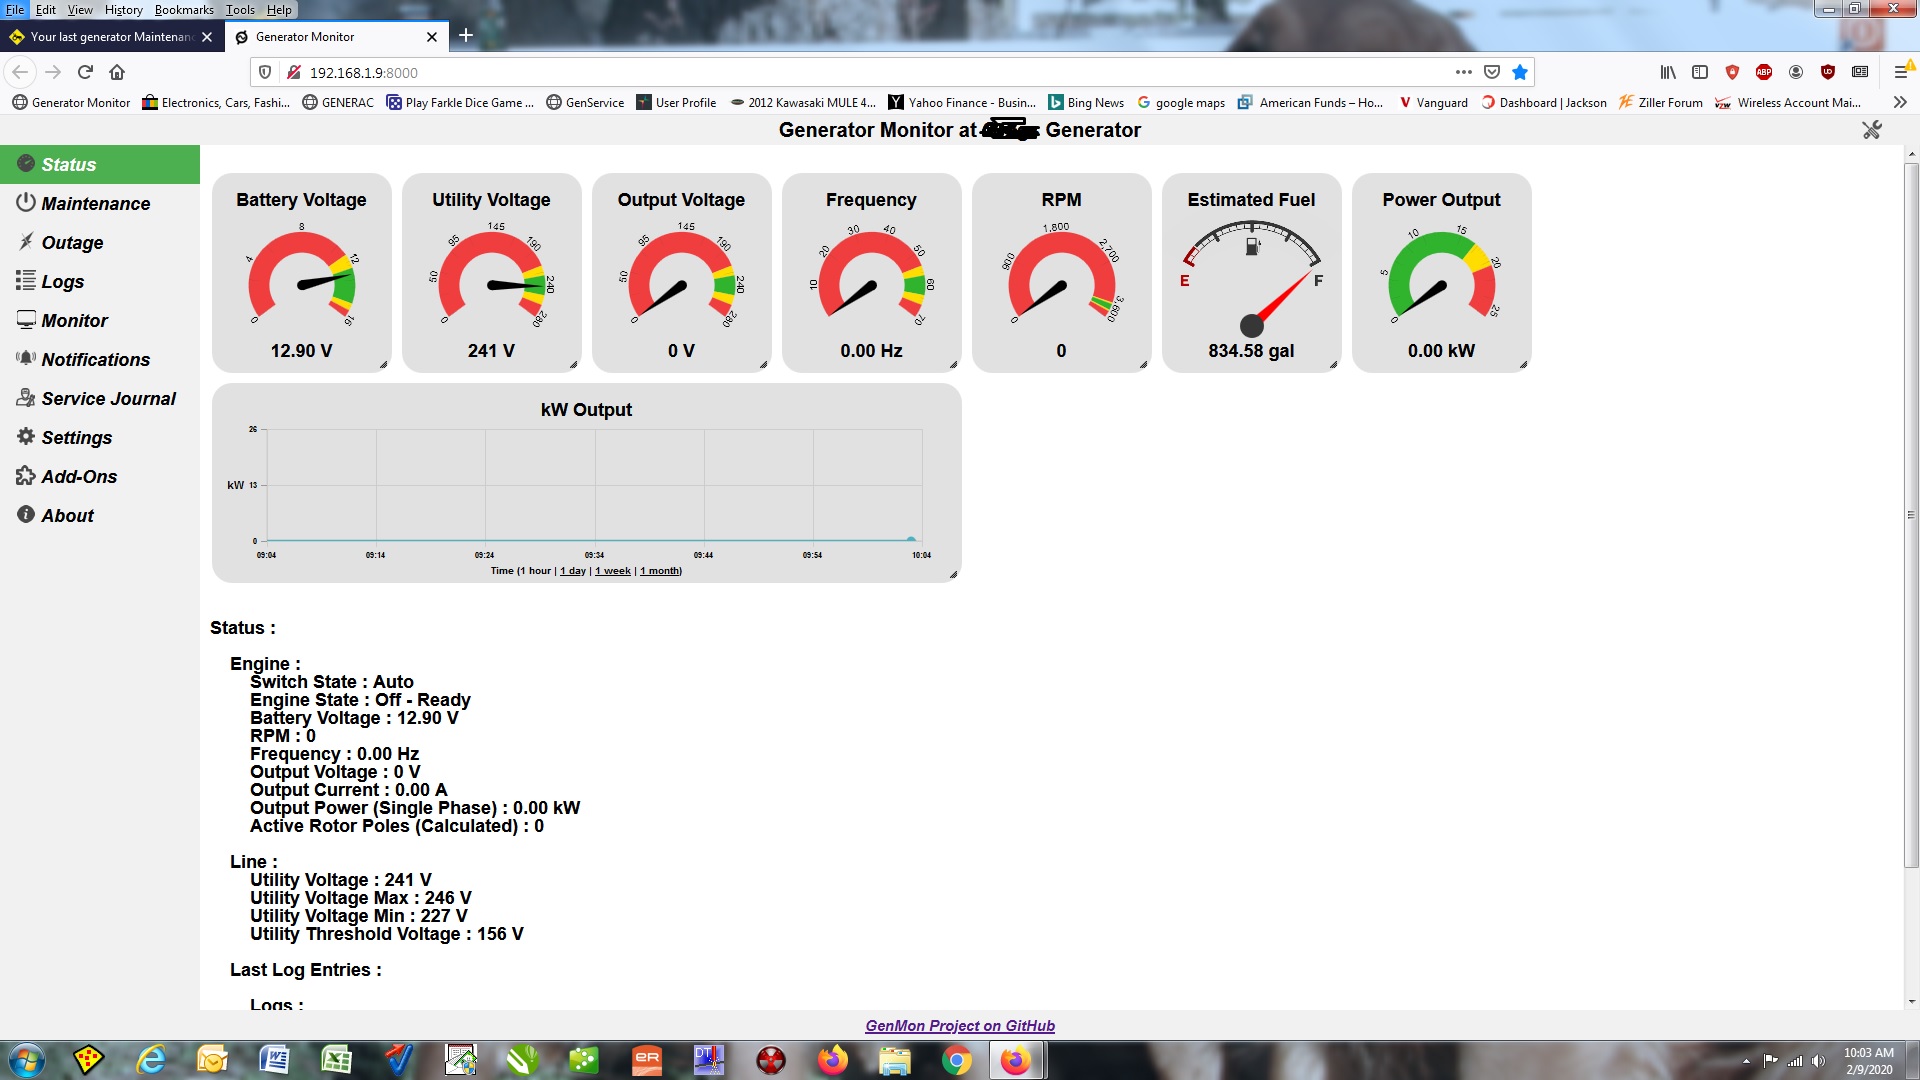Open the Firefox hamburger application menu
Viewport: 1920px width, 1080px height.
click(x=1900, y=72)
